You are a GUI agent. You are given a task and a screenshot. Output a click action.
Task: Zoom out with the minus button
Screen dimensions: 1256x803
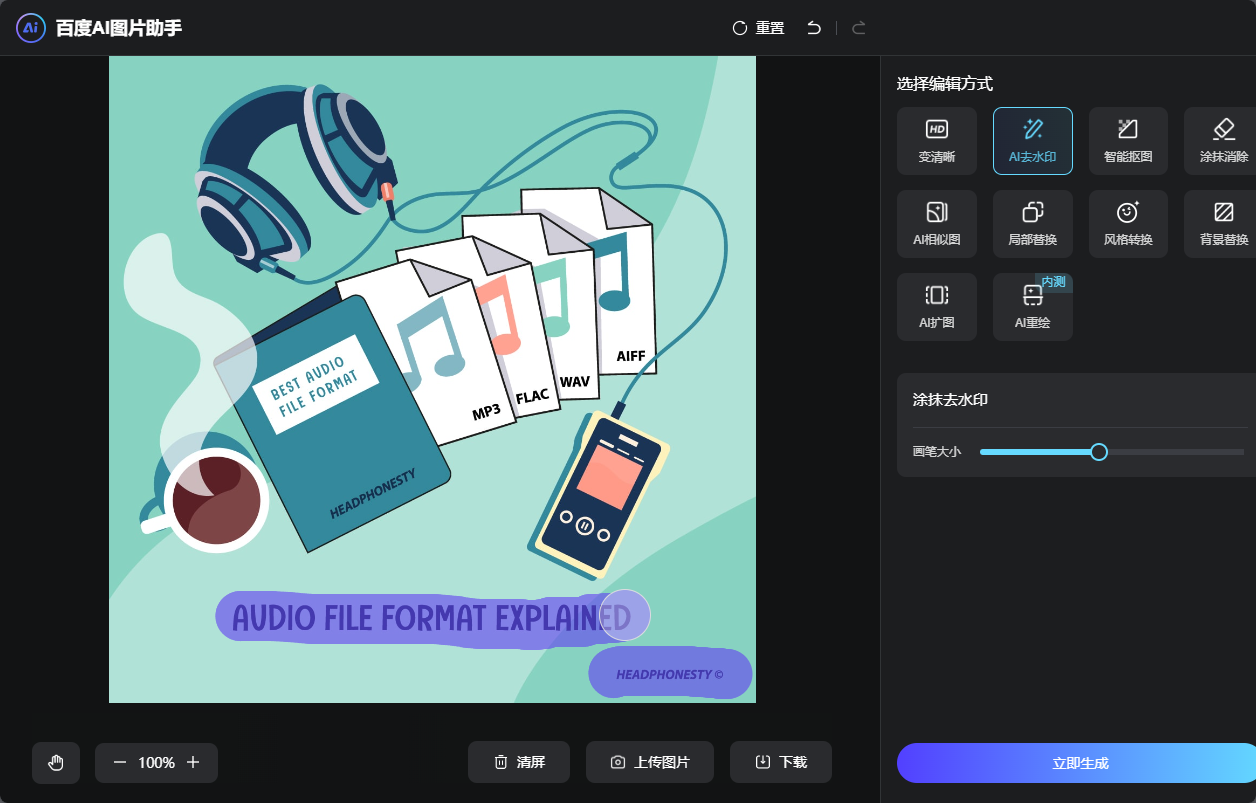pos(120,763)
